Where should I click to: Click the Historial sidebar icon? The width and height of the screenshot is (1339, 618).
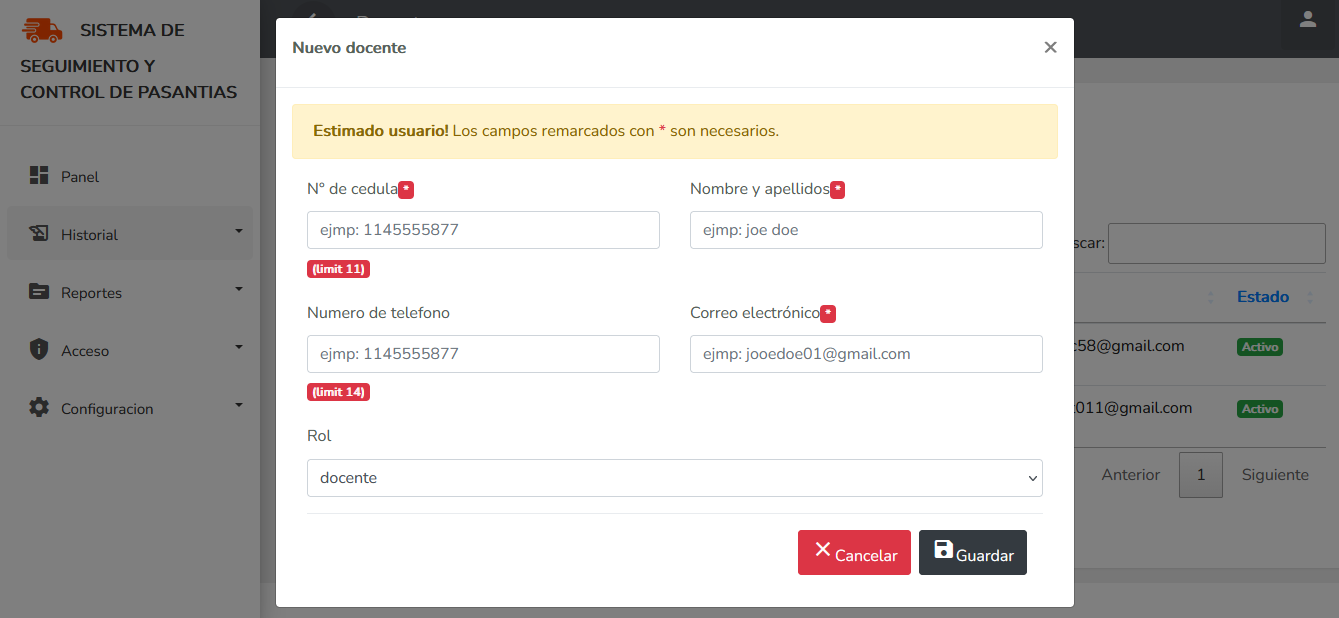pyautogui.click(x=39, y=234)
